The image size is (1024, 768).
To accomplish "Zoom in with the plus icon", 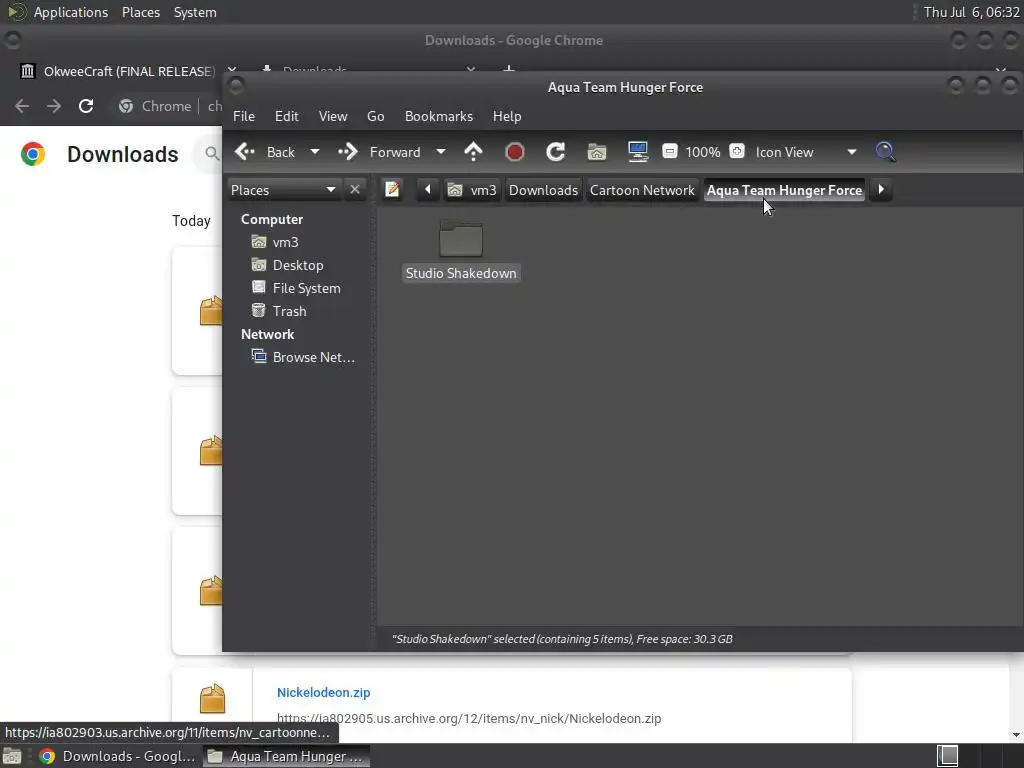I will coord(737,152).
